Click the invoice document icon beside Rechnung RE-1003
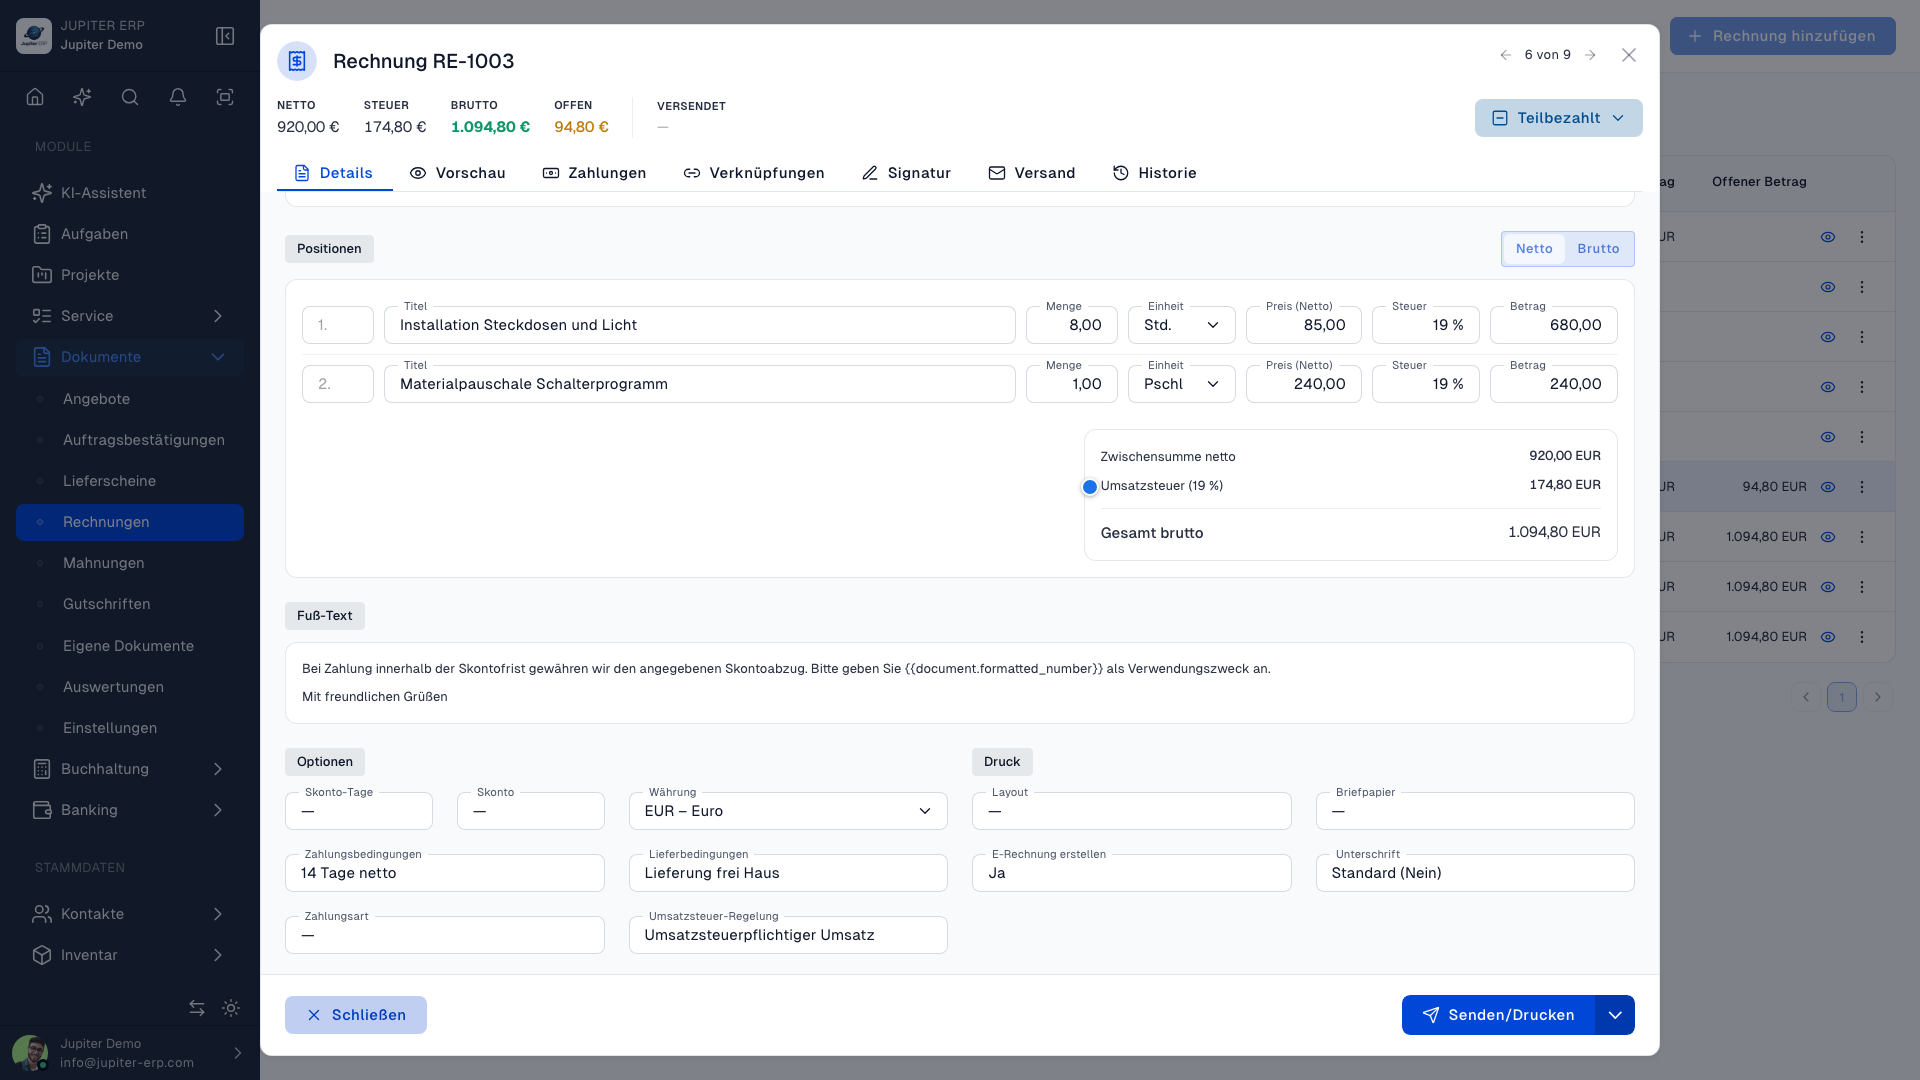Screen dimensions: 1920x1080 click(297, 61)
